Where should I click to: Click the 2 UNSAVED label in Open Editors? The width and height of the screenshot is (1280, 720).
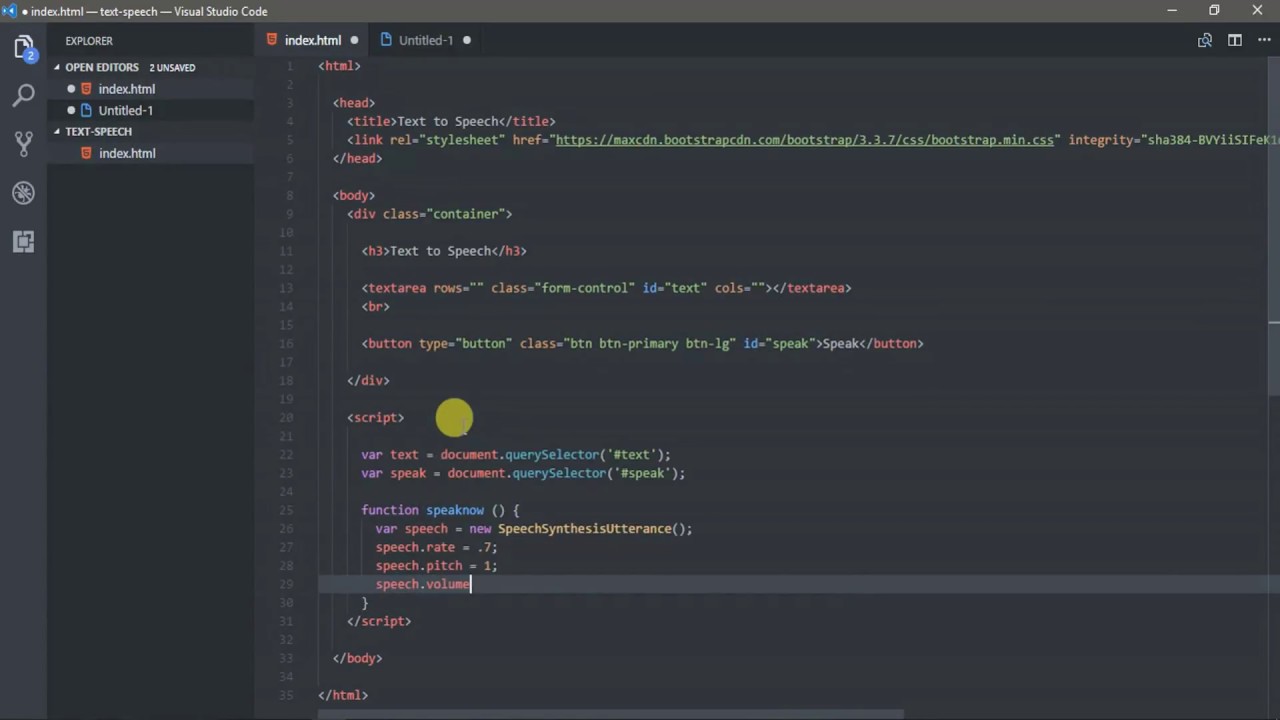172,67
